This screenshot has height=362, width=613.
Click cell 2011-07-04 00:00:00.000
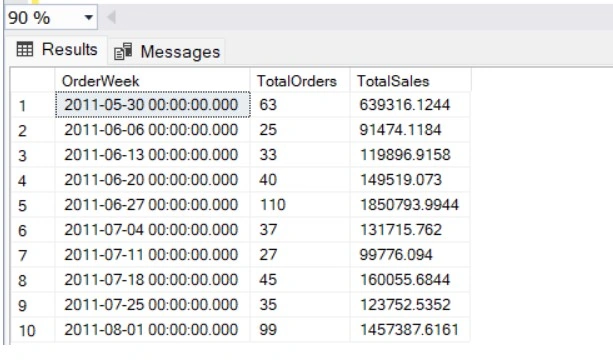click(x=152, y=230)
